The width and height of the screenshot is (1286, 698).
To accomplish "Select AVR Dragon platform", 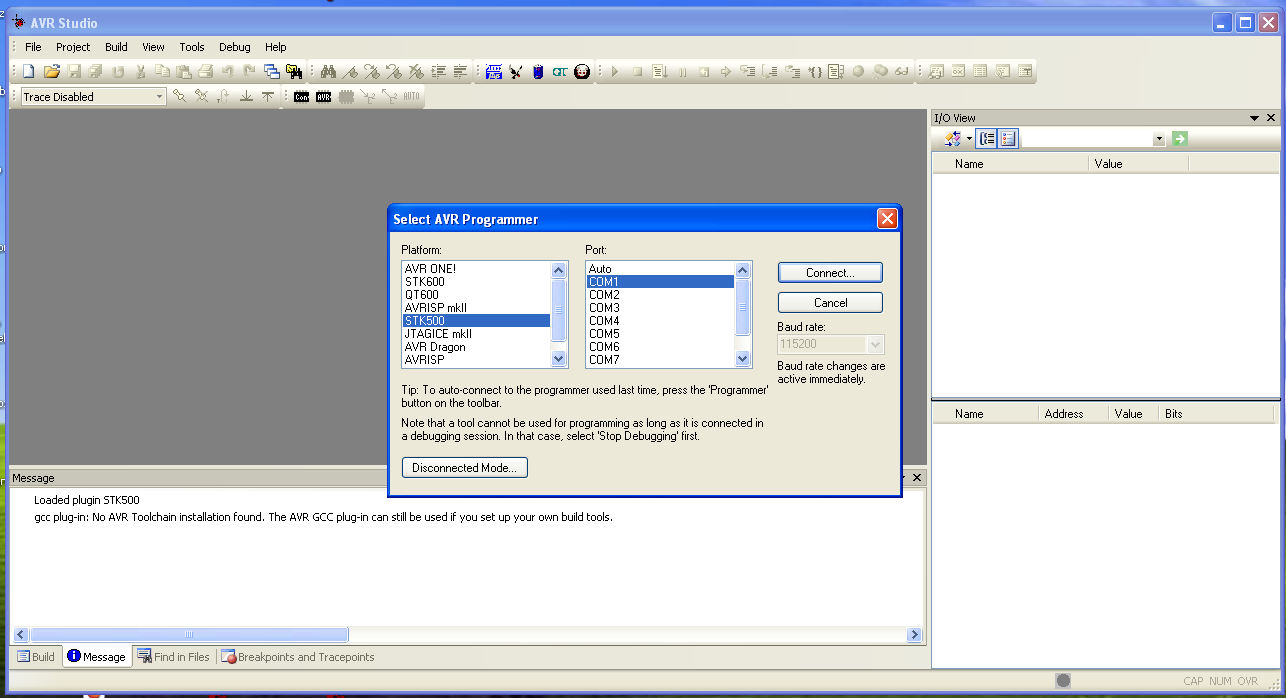I will click(476, 347).
